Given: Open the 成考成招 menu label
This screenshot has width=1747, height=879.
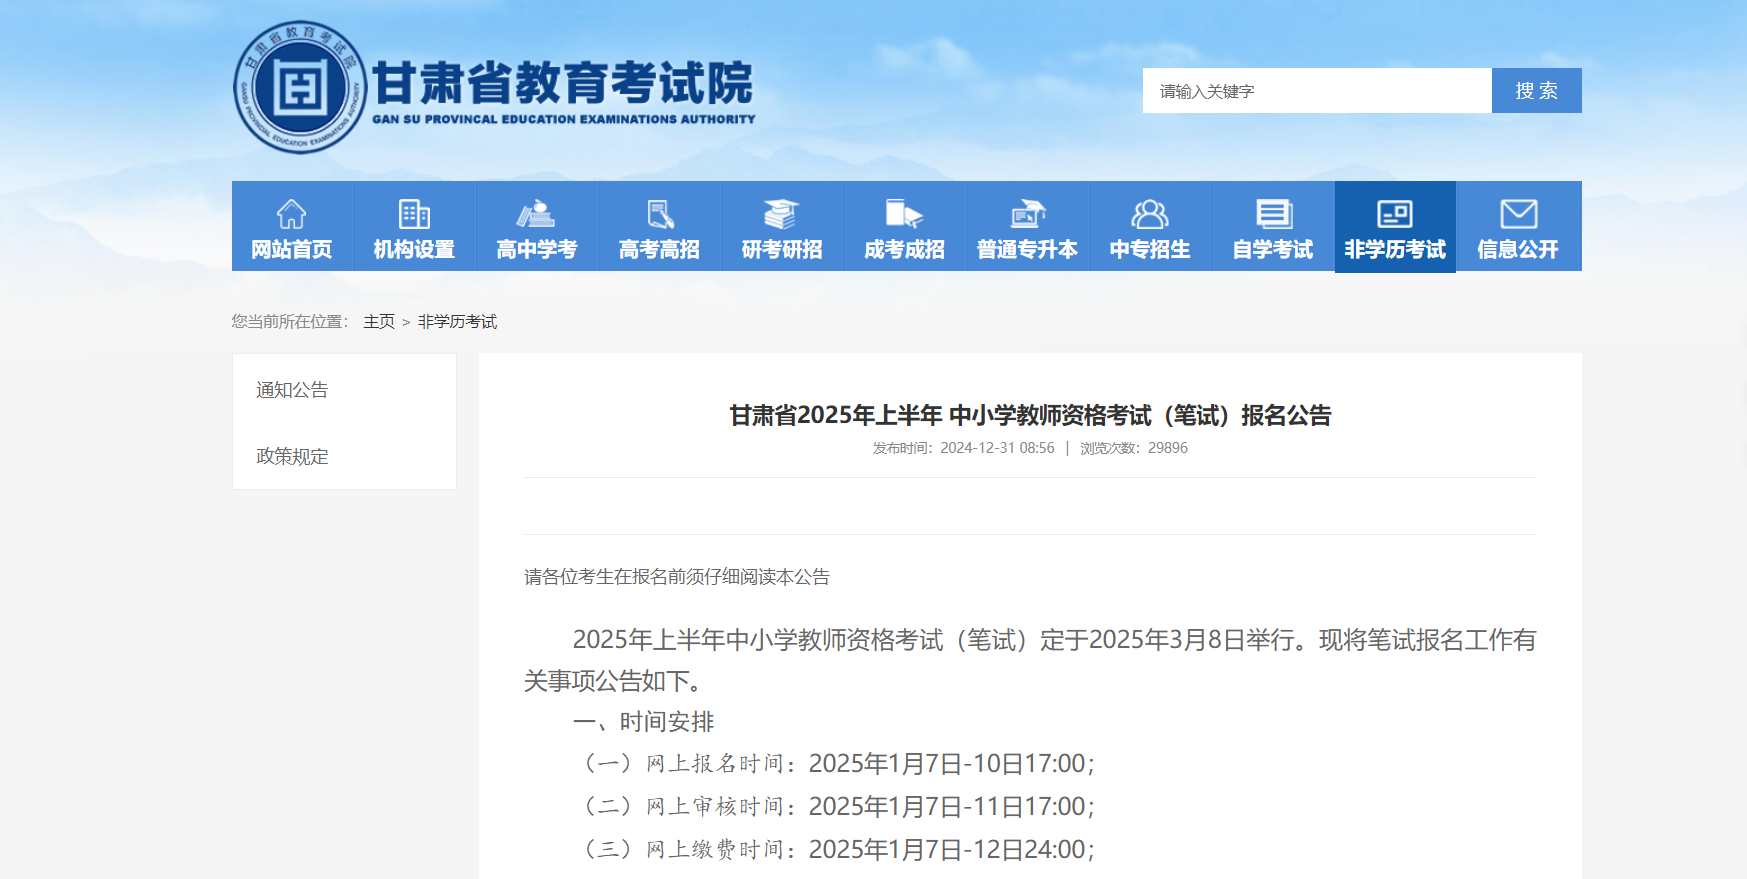Looking at the screenshot, I should pos(904,250).
